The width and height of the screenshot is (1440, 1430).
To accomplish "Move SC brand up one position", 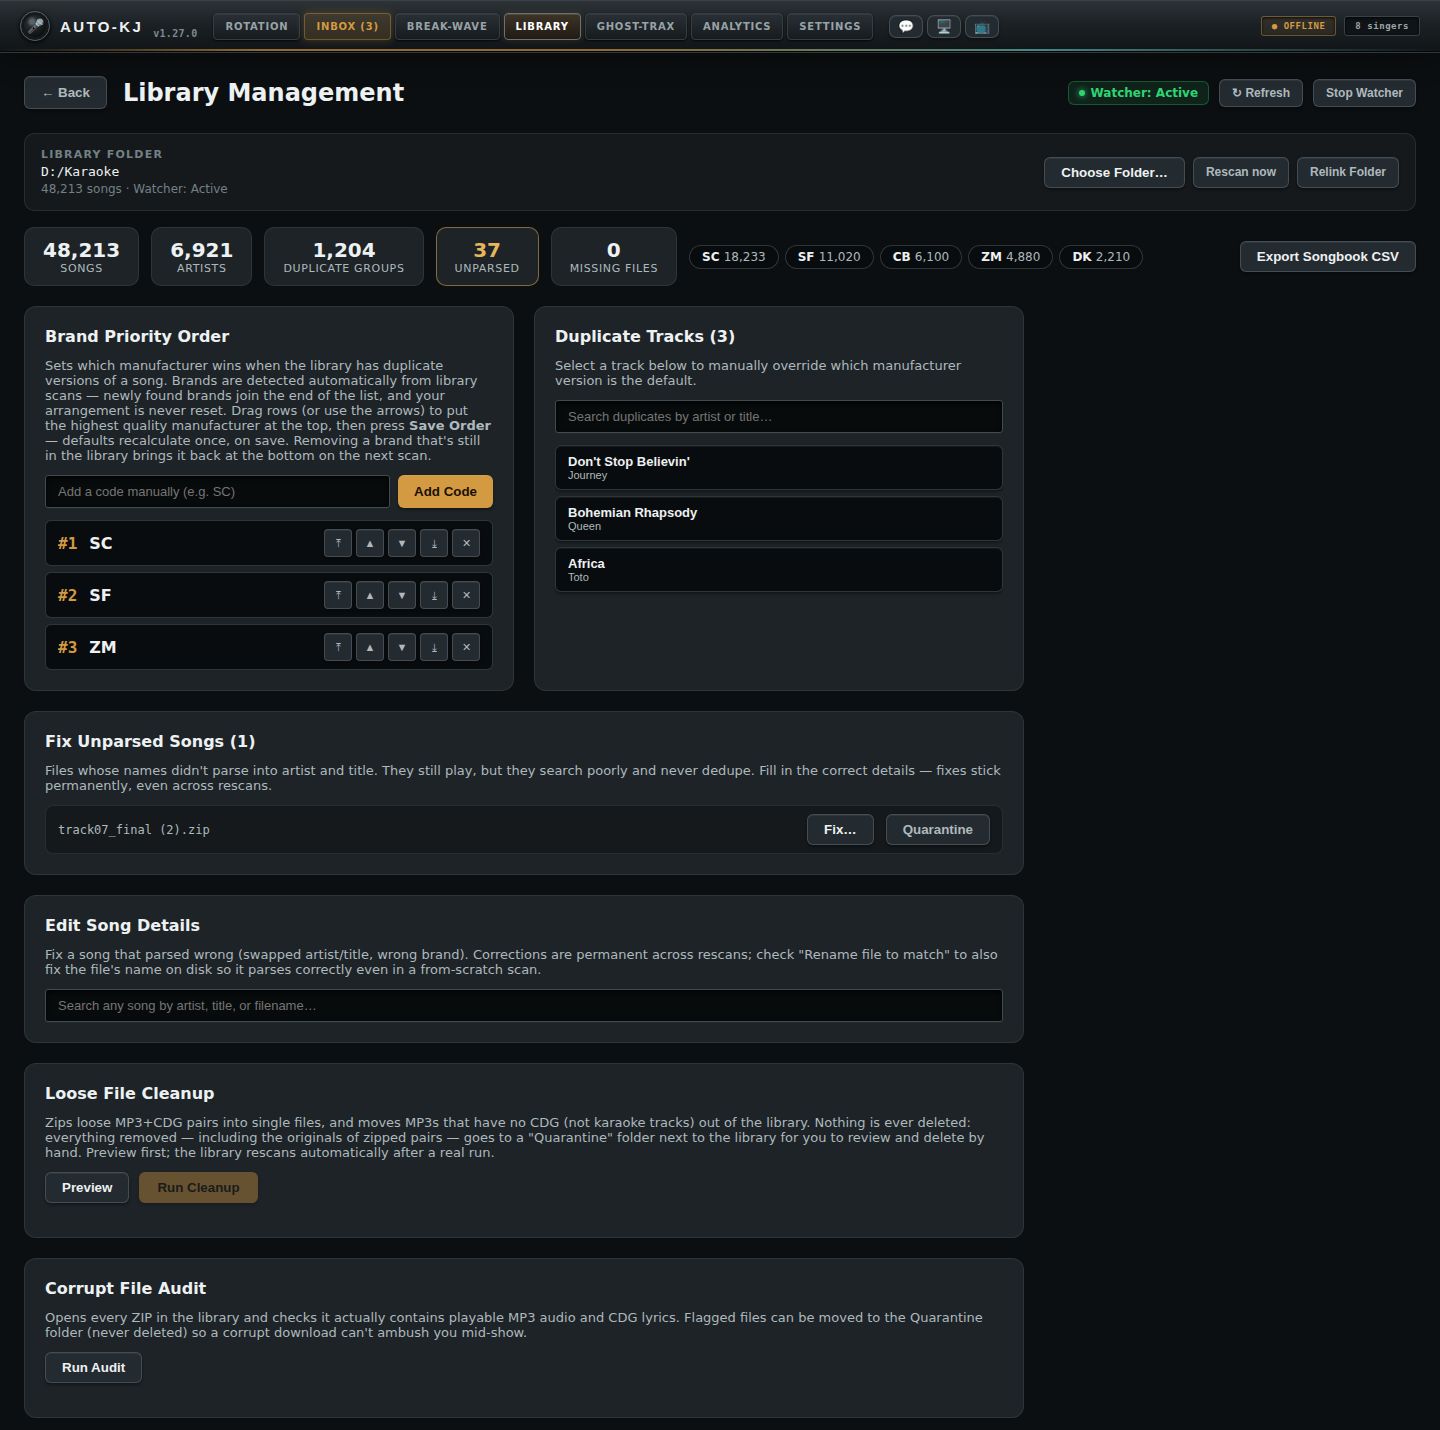I will point(370,543).
